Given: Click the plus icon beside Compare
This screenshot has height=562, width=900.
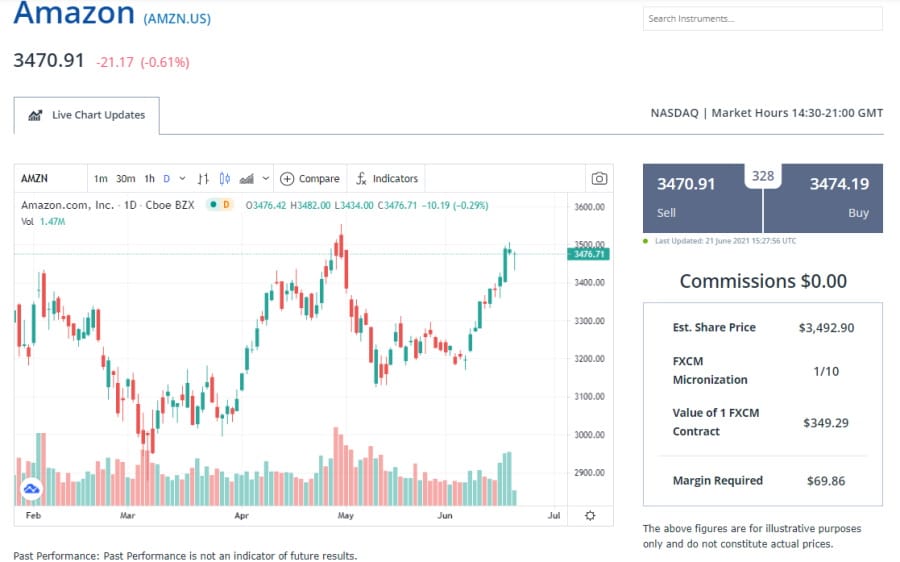Looking at the screenshot, I should [x=287, y=179].
